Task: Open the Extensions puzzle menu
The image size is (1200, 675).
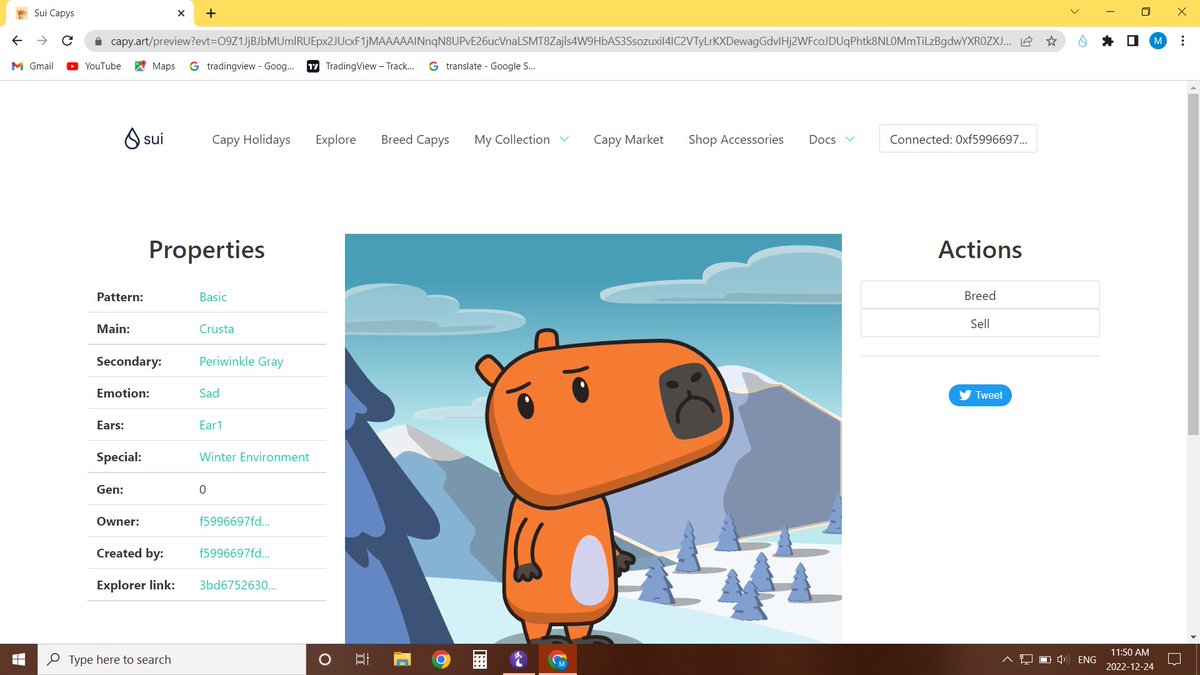Action: coord(1107,41)
